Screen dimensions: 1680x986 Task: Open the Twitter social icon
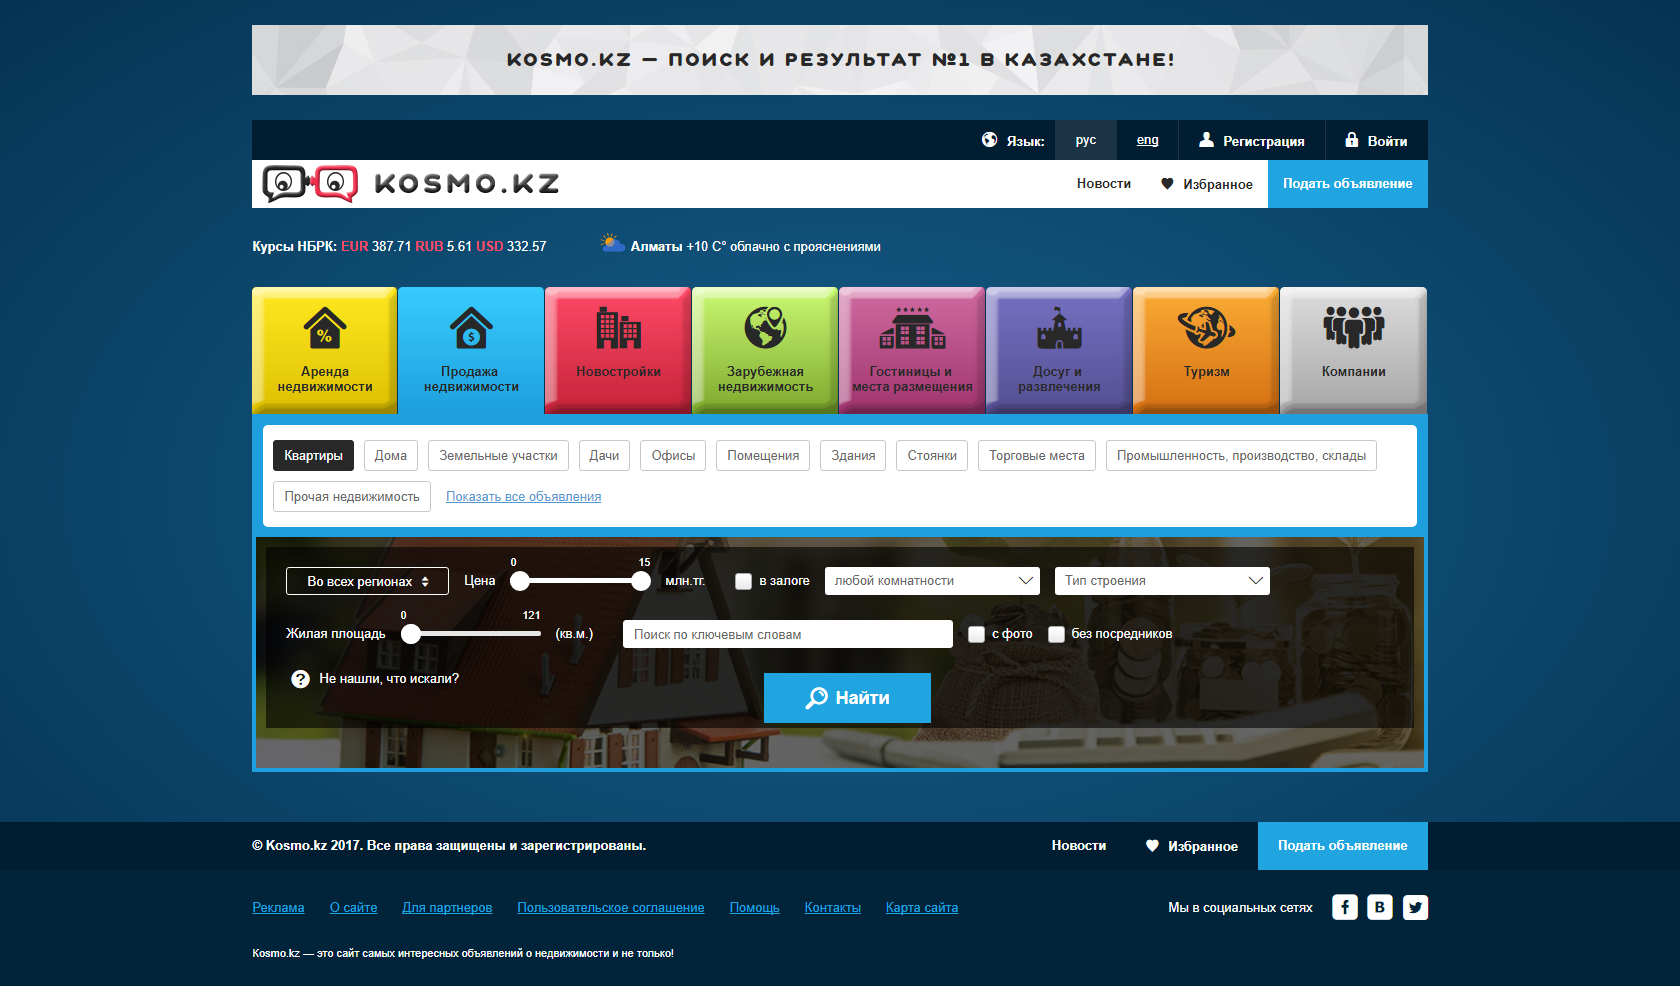point(1415,907)
